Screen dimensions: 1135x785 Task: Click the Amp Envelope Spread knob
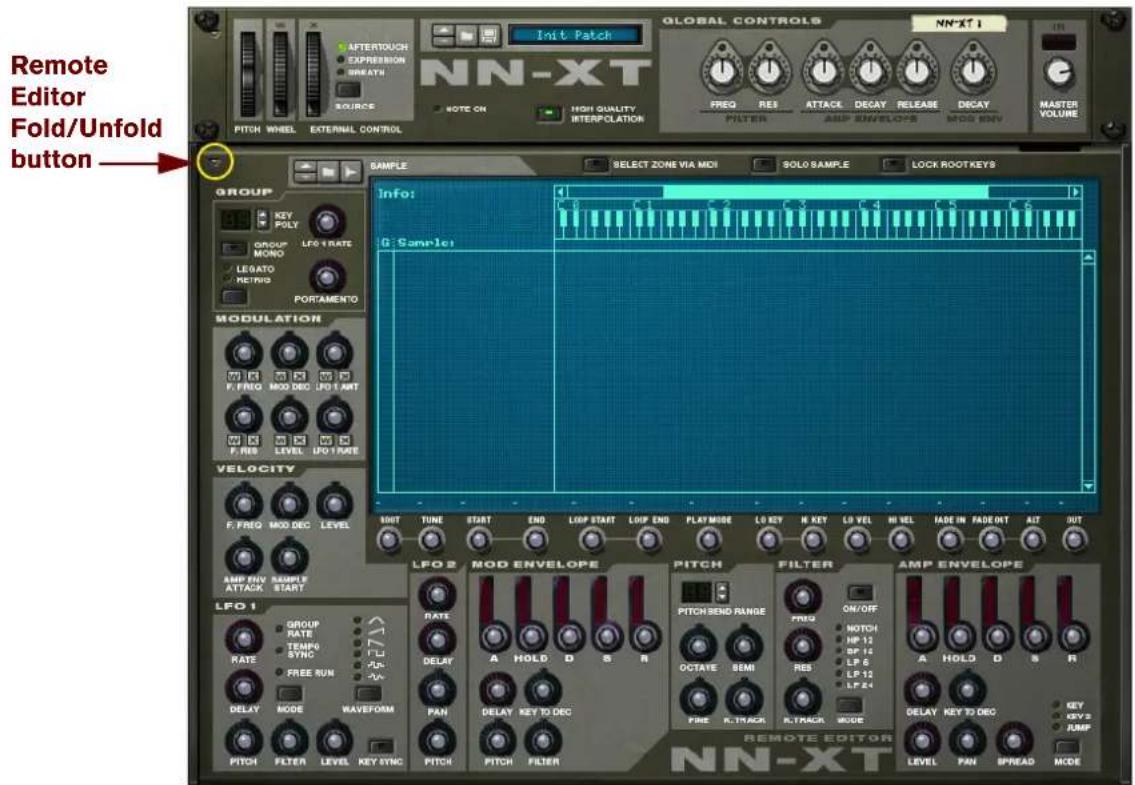(1013, 740)
